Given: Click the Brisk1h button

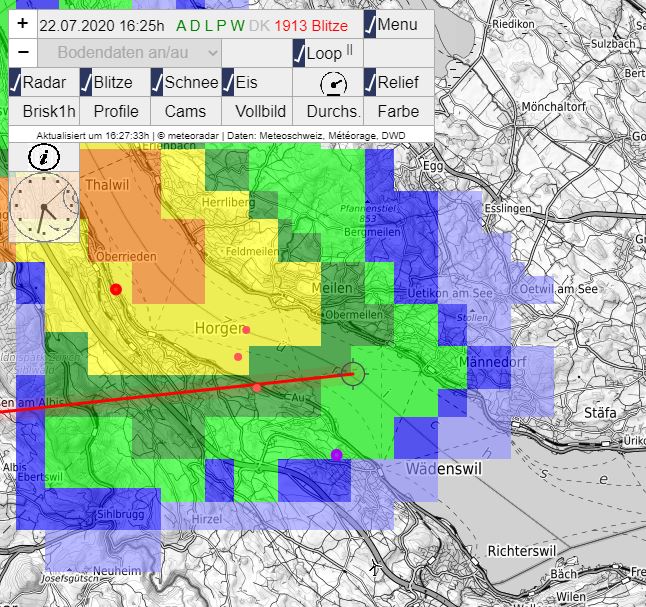Looking at the screenshot, I should (44, 111).
